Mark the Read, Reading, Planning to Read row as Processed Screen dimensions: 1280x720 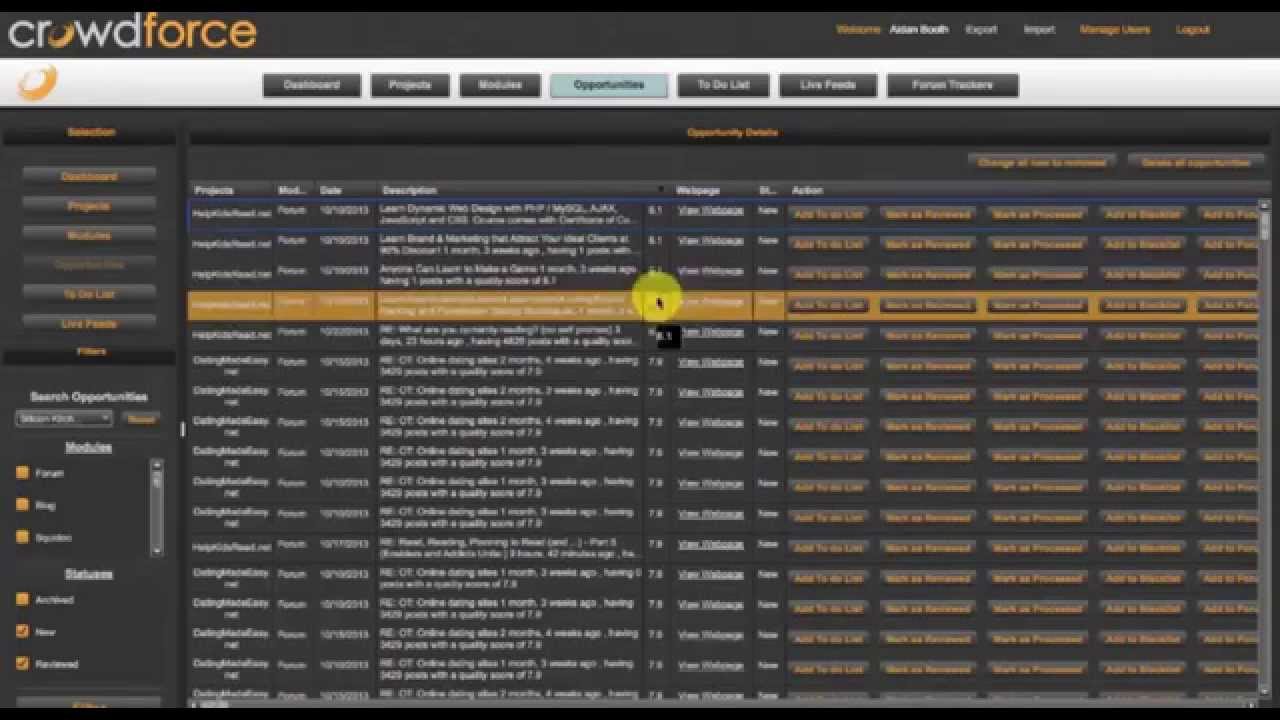click(x=1037, y=548)
